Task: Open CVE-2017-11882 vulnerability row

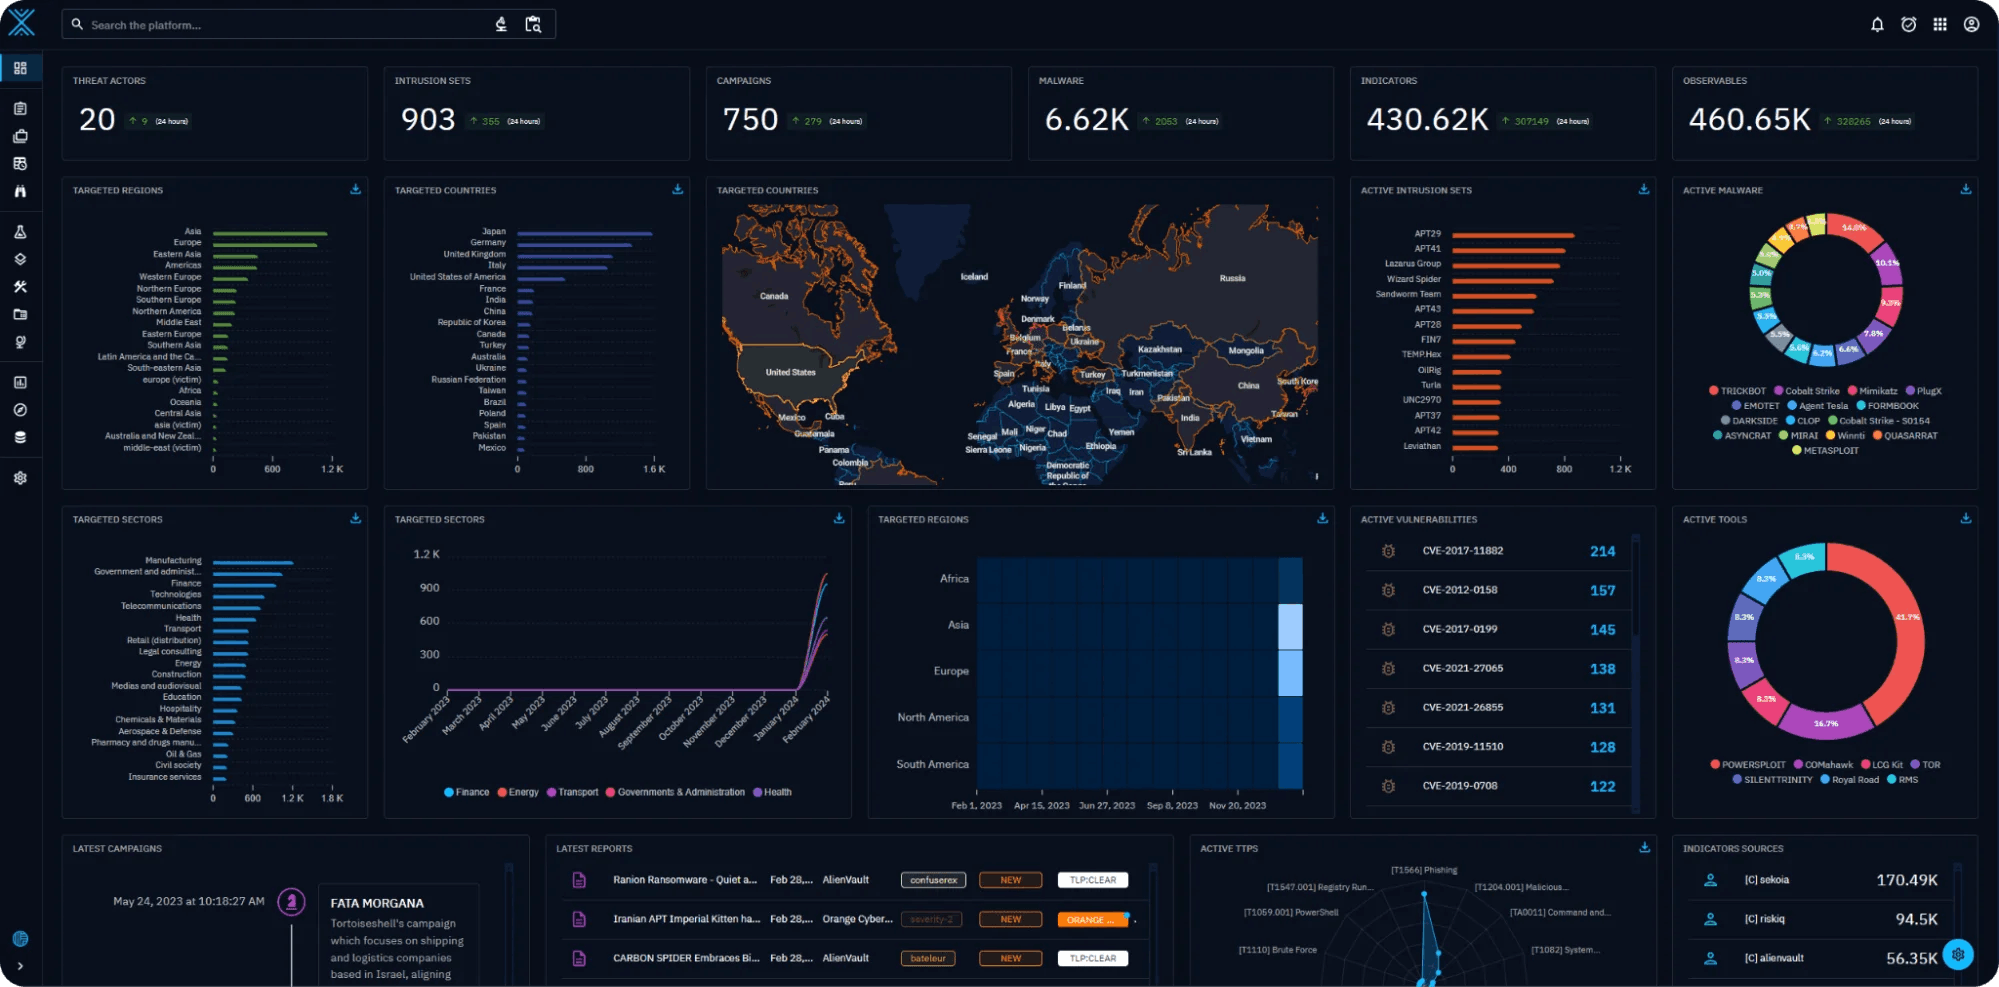Action: pyautogui.click(x=1497, y=551)
